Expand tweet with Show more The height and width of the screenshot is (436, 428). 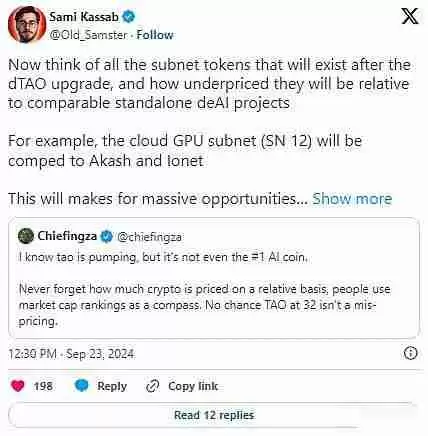pyautogui.click(x=352, y=199)
